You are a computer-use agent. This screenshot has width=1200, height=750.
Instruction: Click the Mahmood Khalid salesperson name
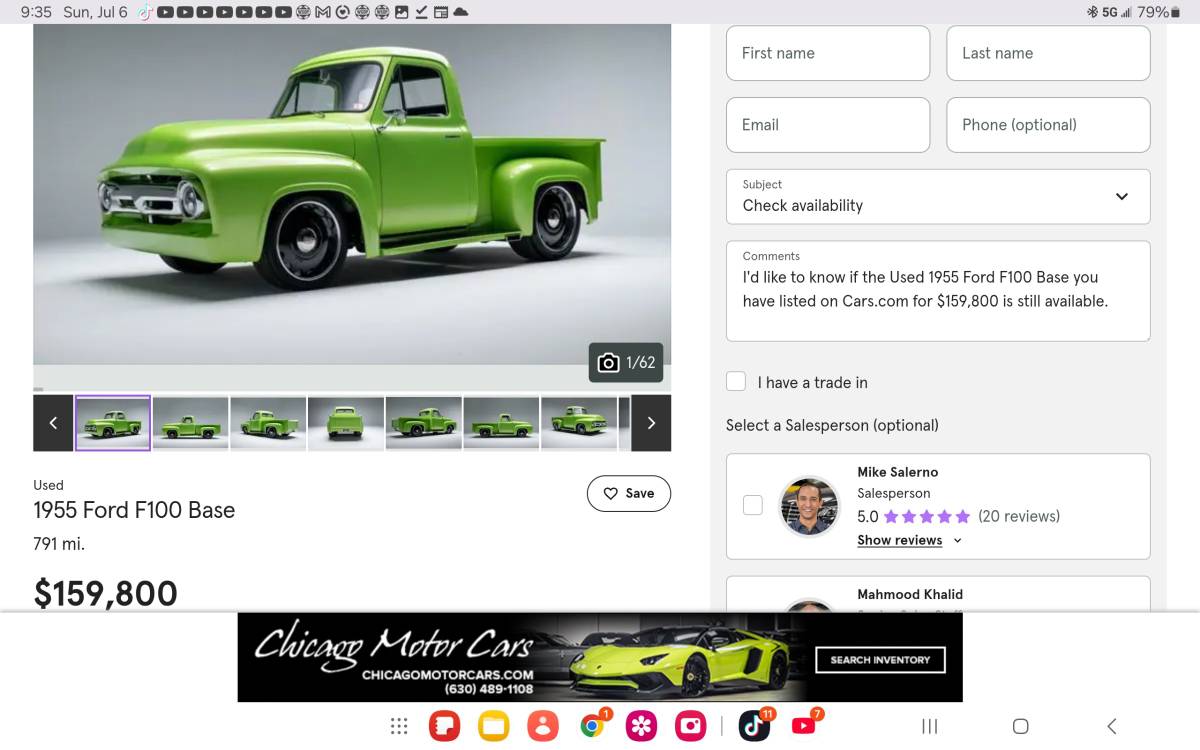pyautogui.click(x=910, y=594)
